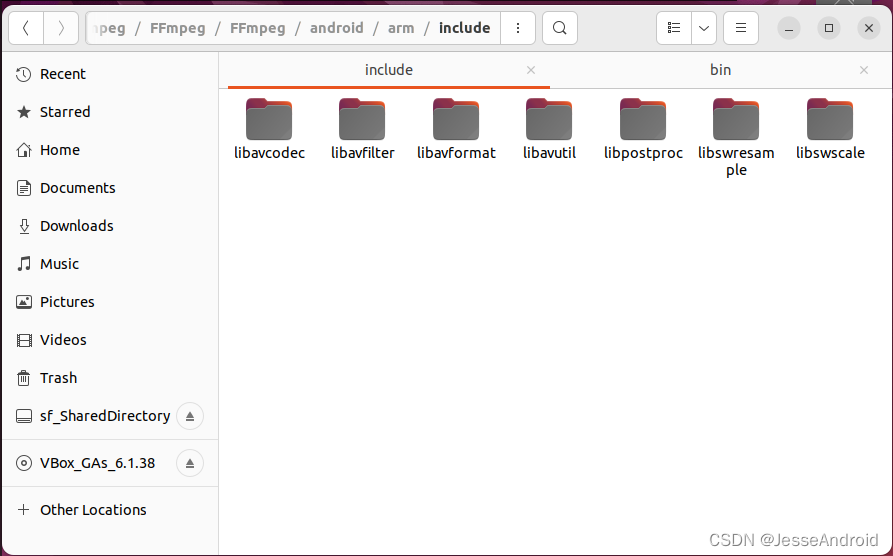
Task: Open Starred in the sidebar
Action: [110, 112]
